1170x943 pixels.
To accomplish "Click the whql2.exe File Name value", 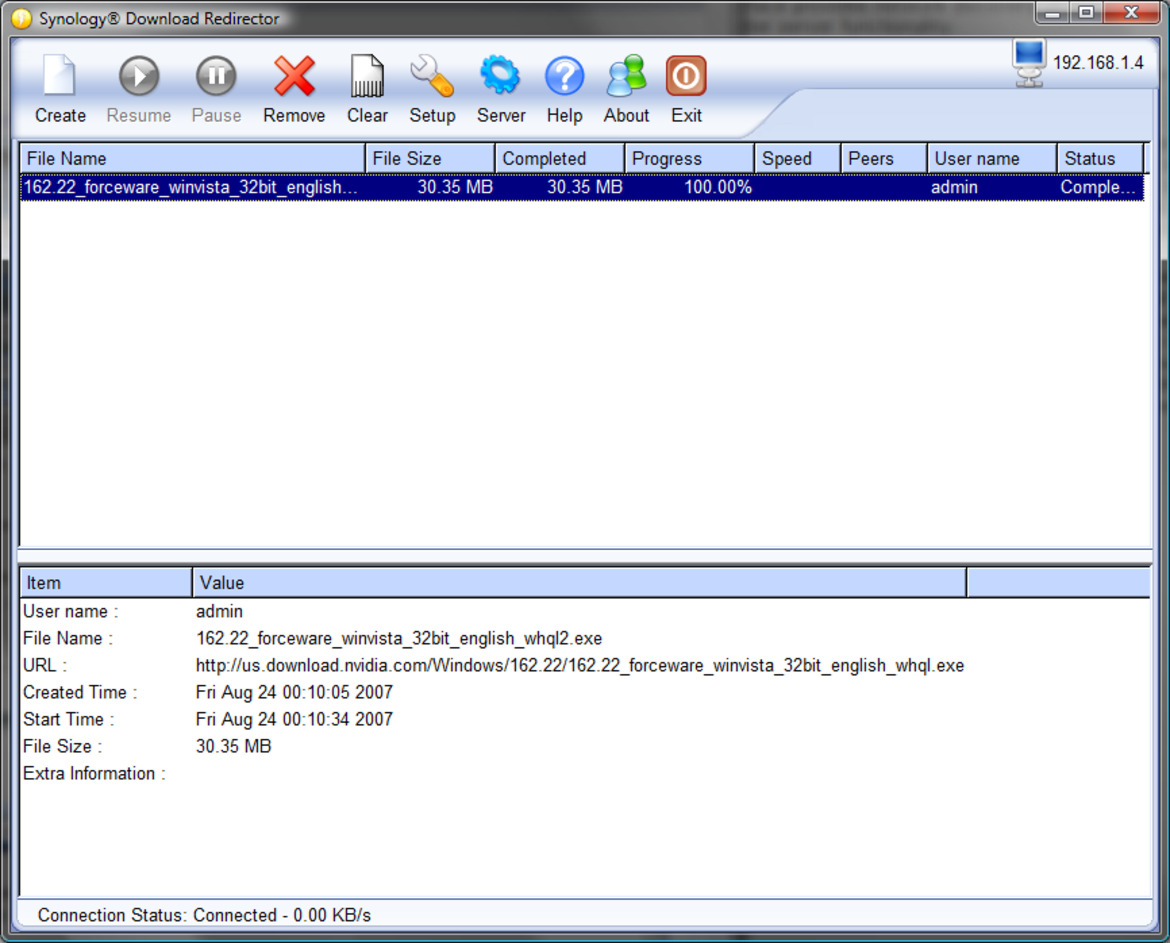I will pyautogui.click(x=398, y=639).
